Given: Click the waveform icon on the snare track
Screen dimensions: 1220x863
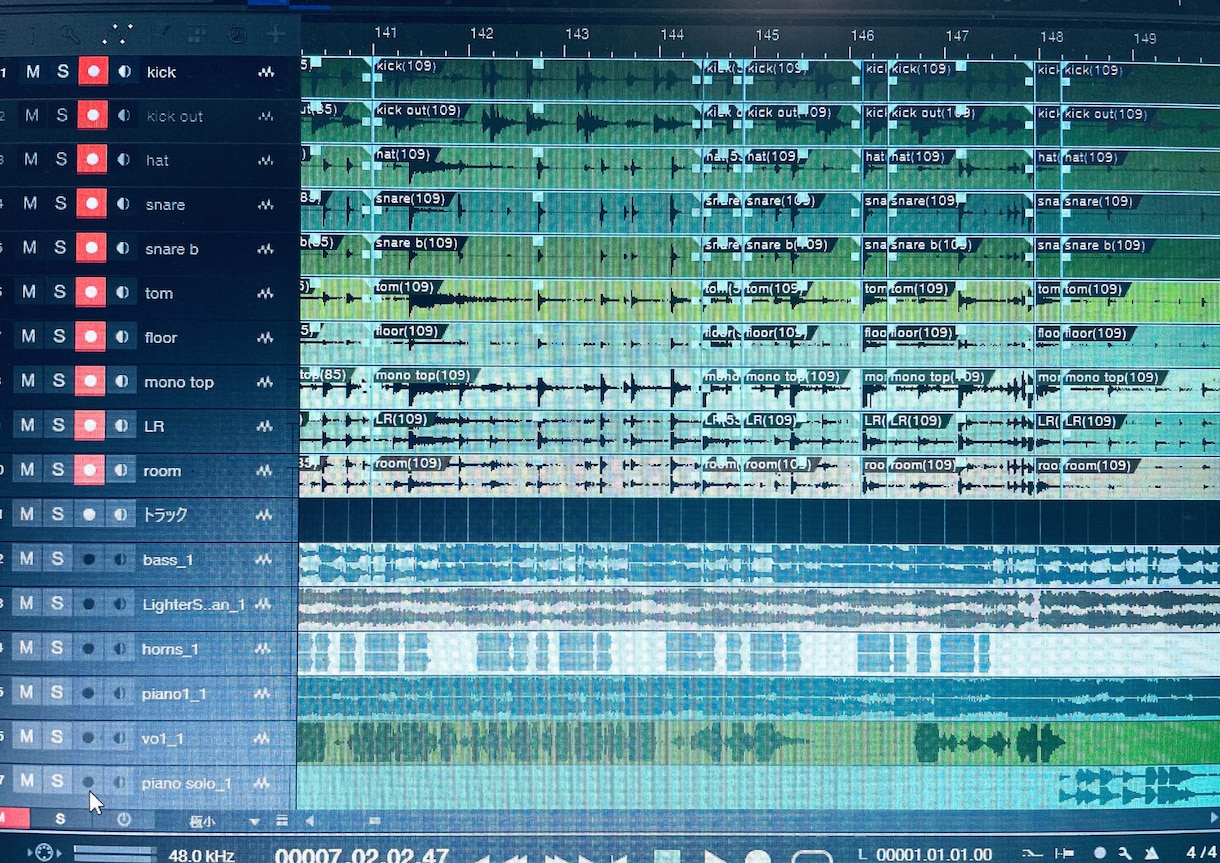Looking at the screenshot, I should 265,204.
